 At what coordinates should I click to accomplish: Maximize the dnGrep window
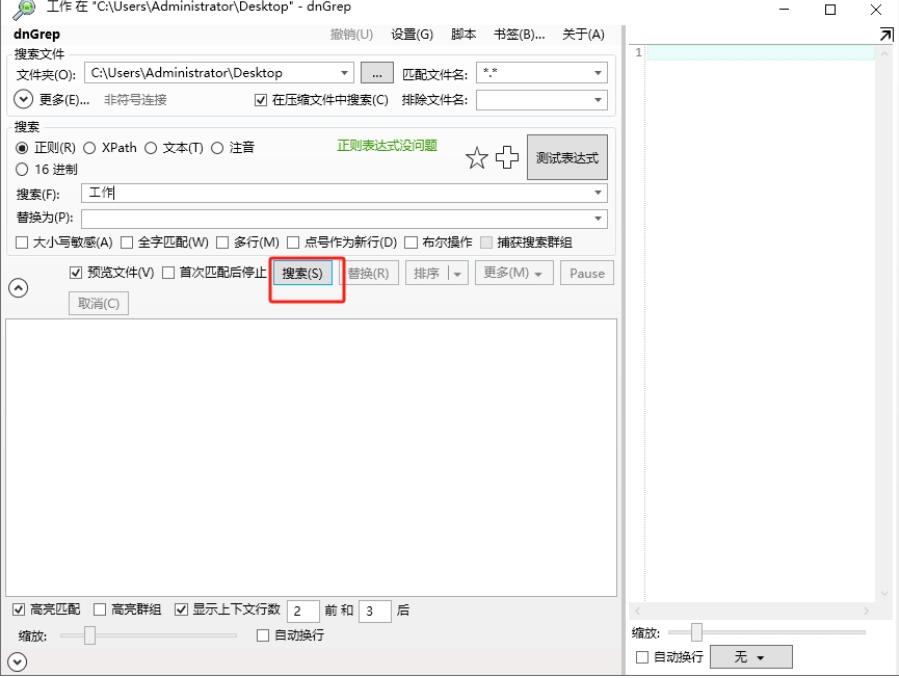click(x=830, y=10)
